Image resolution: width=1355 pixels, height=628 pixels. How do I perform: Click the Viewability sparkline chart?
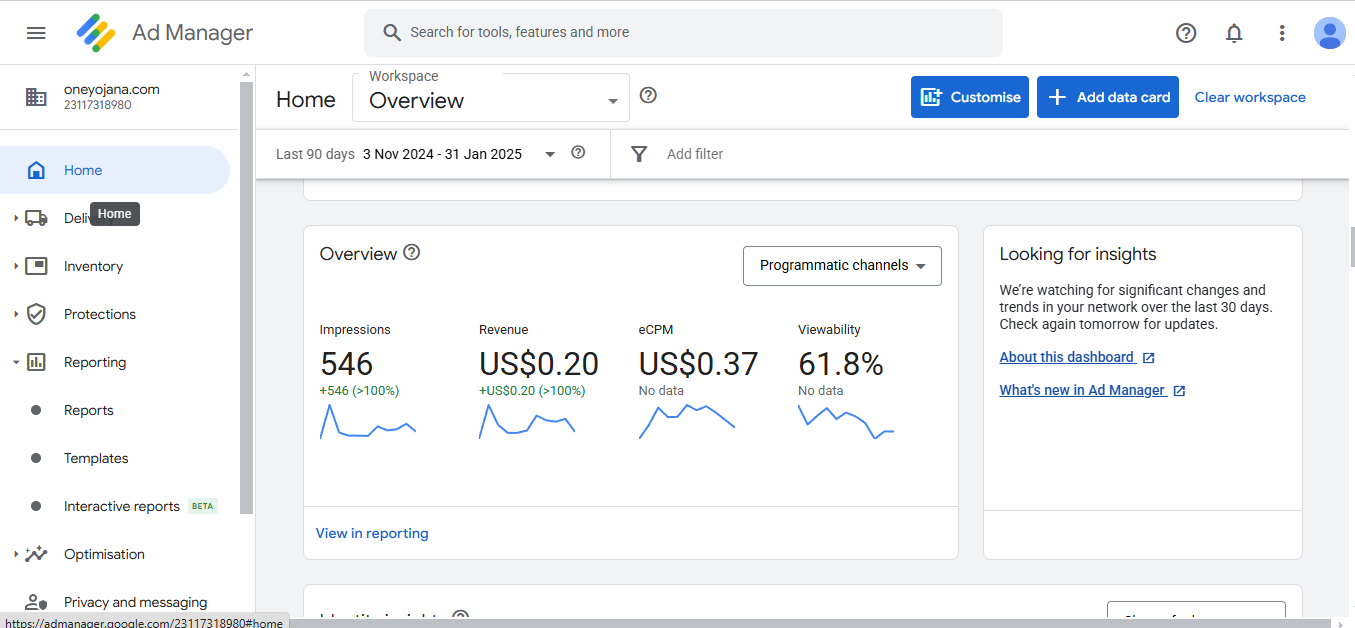pos(846,421)
